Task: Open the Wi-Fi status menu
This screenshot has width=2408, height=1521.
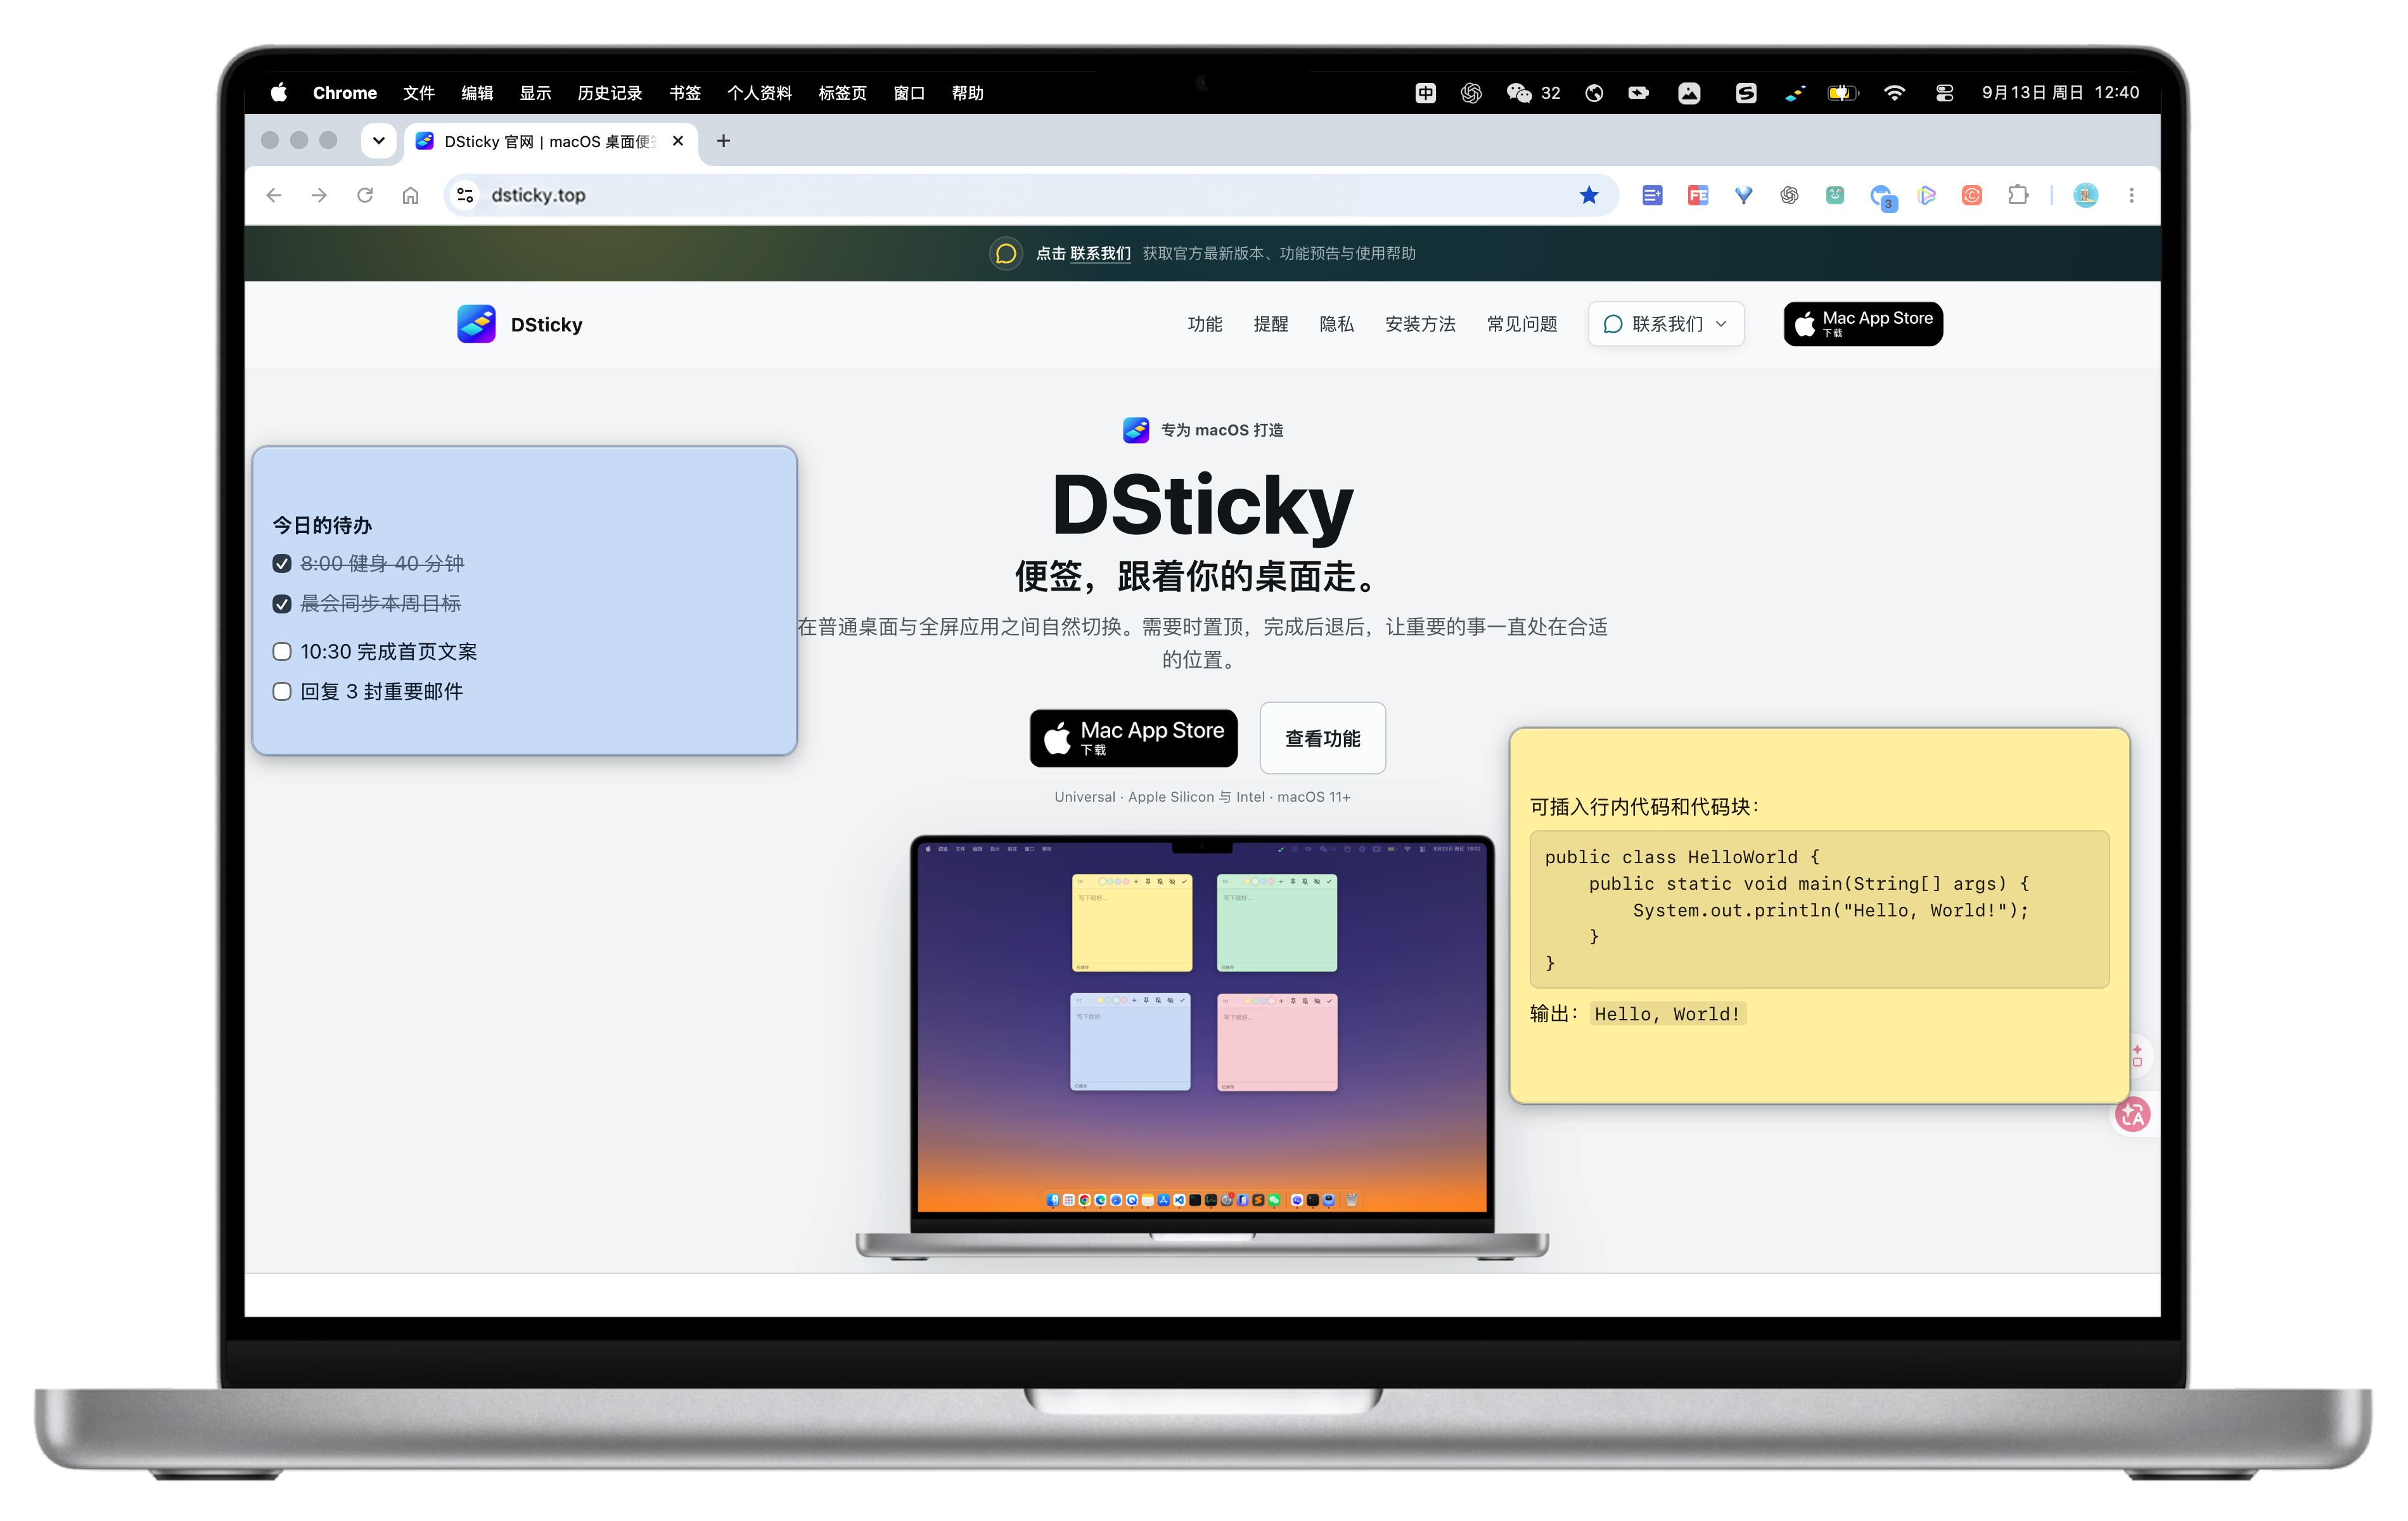Action: click(x=1894, y=93)
